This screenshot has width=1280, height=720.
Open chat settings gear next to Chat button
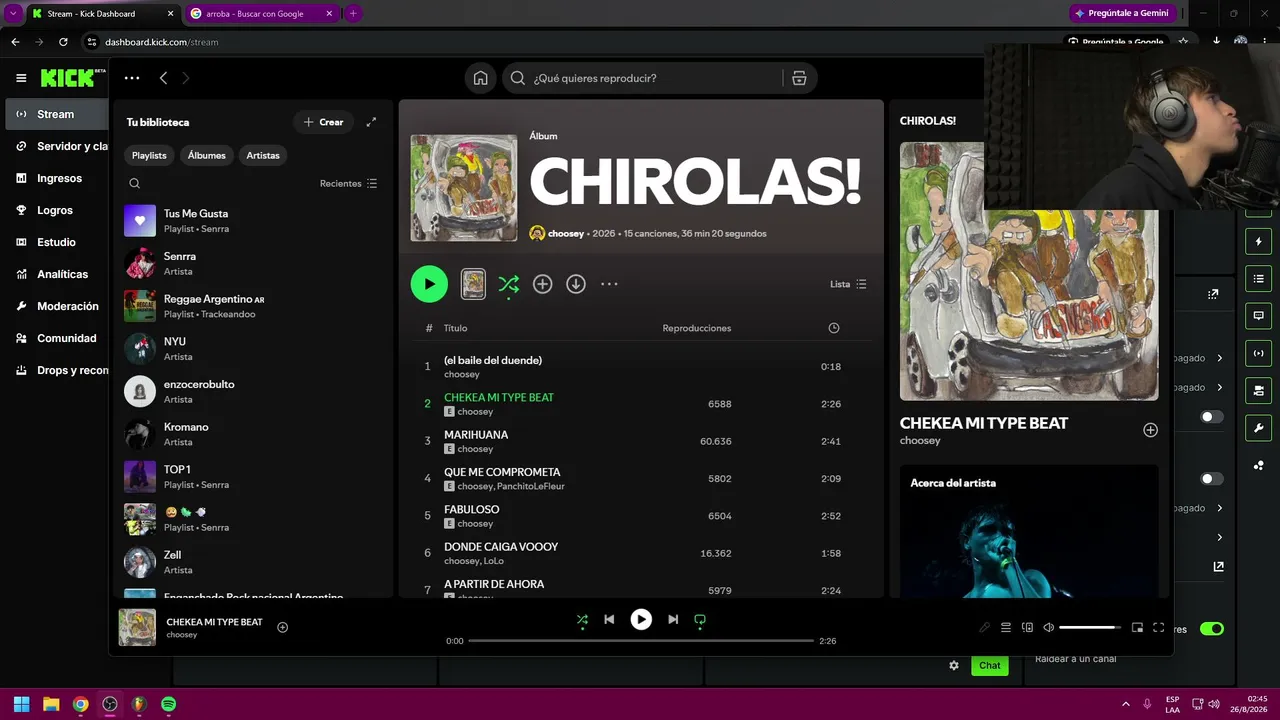coord(954,665)
